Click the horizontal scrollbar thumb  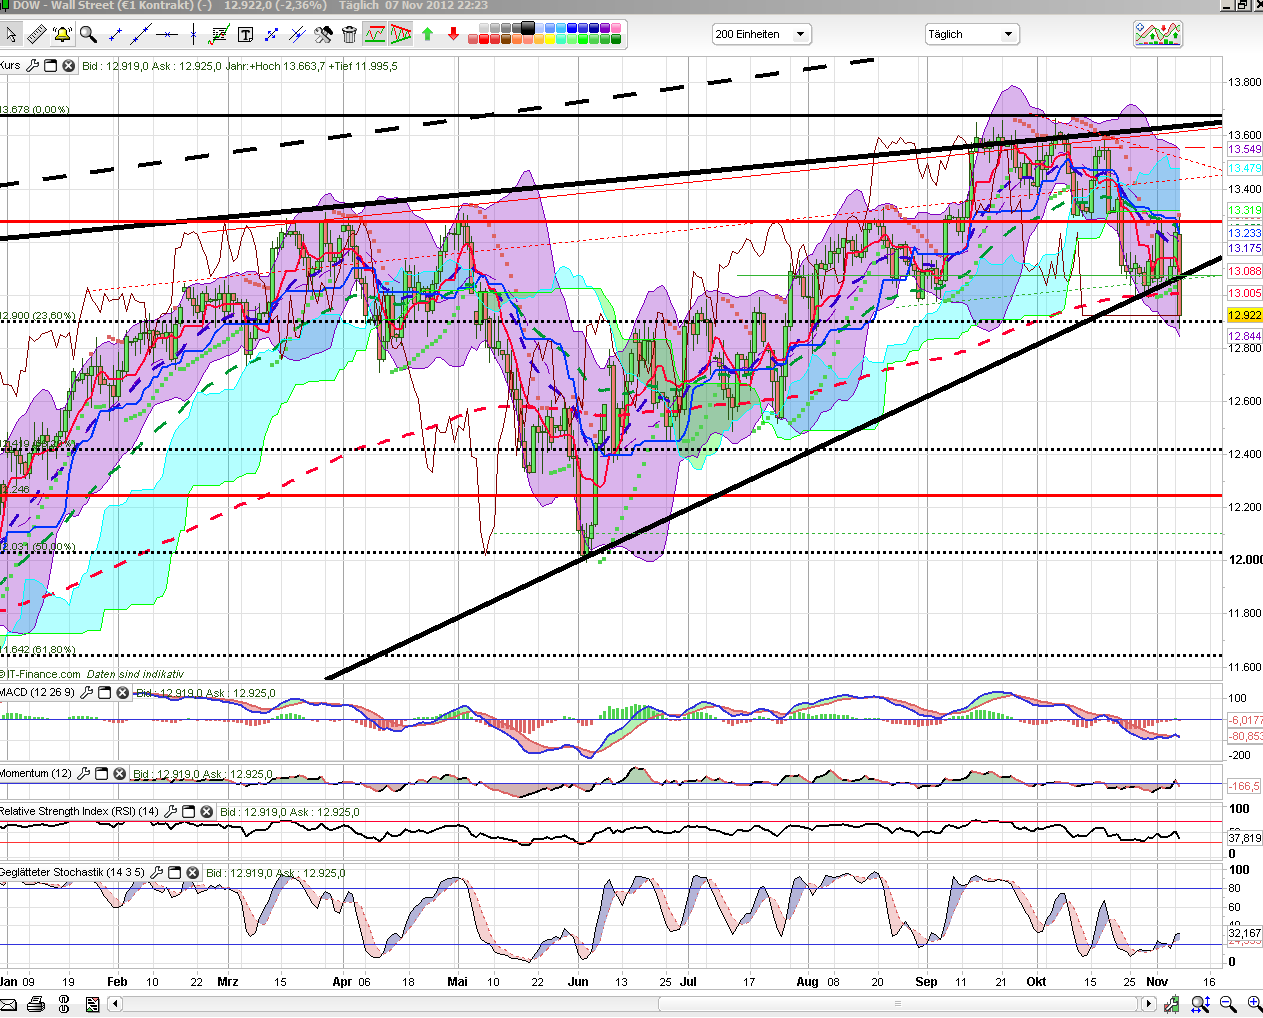pyautogui.click(x=897, y=1003)
